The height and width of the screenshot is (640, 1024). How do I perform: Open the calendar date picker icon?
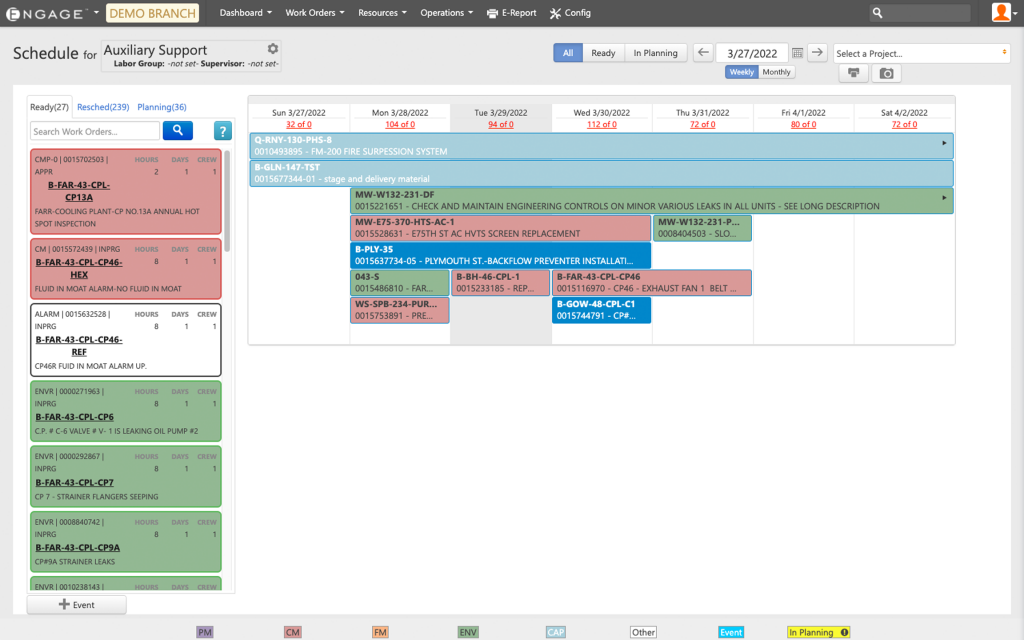coord(797,53)
